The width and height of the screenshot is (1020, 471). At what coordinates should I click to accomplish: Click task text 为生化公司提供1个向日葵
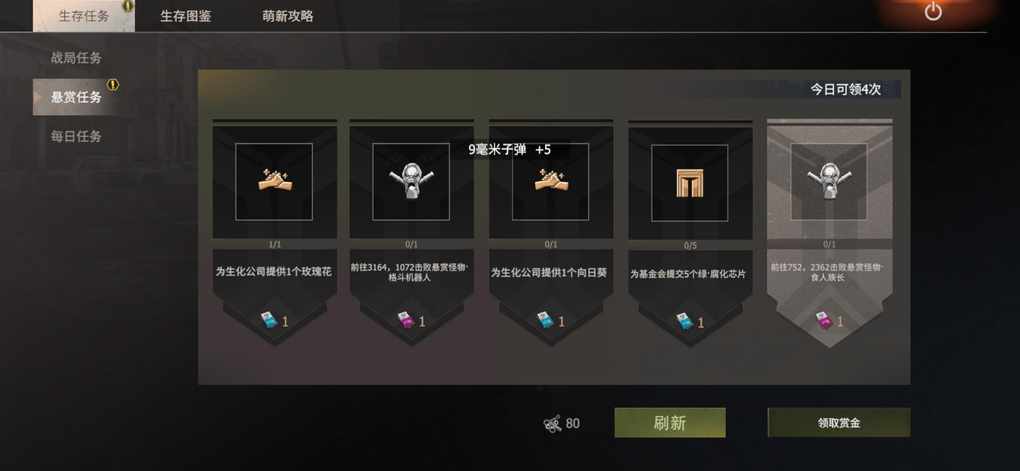click(548, 273)
